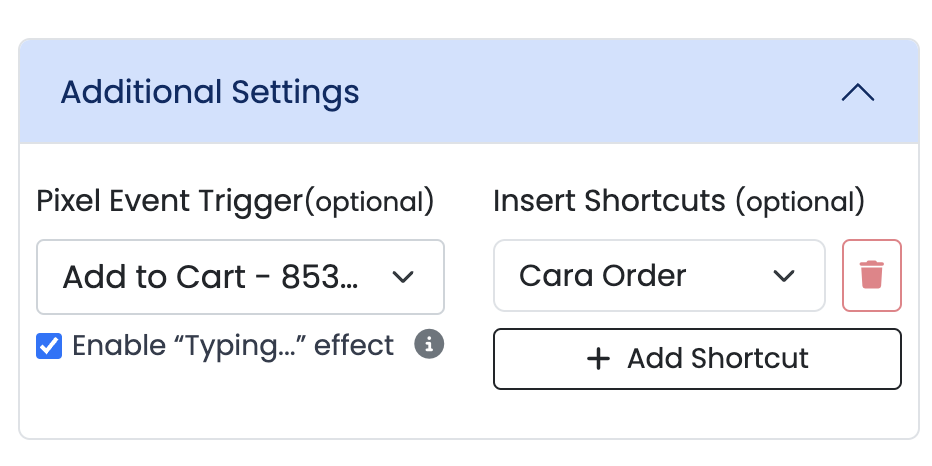Viewport: 932px width, 466px height.
Task: Click "(optional)" next to Insert Shortcuts
Action: tap(800, 201)
